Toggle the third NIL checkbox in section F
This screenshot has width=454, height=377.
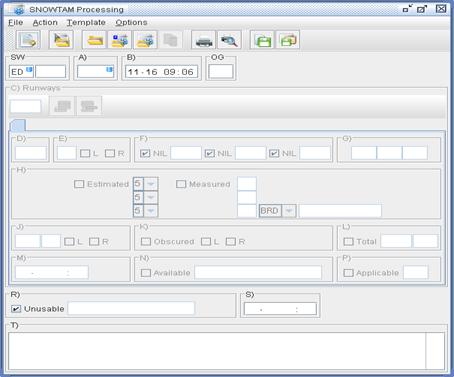[x=274, y=153]
